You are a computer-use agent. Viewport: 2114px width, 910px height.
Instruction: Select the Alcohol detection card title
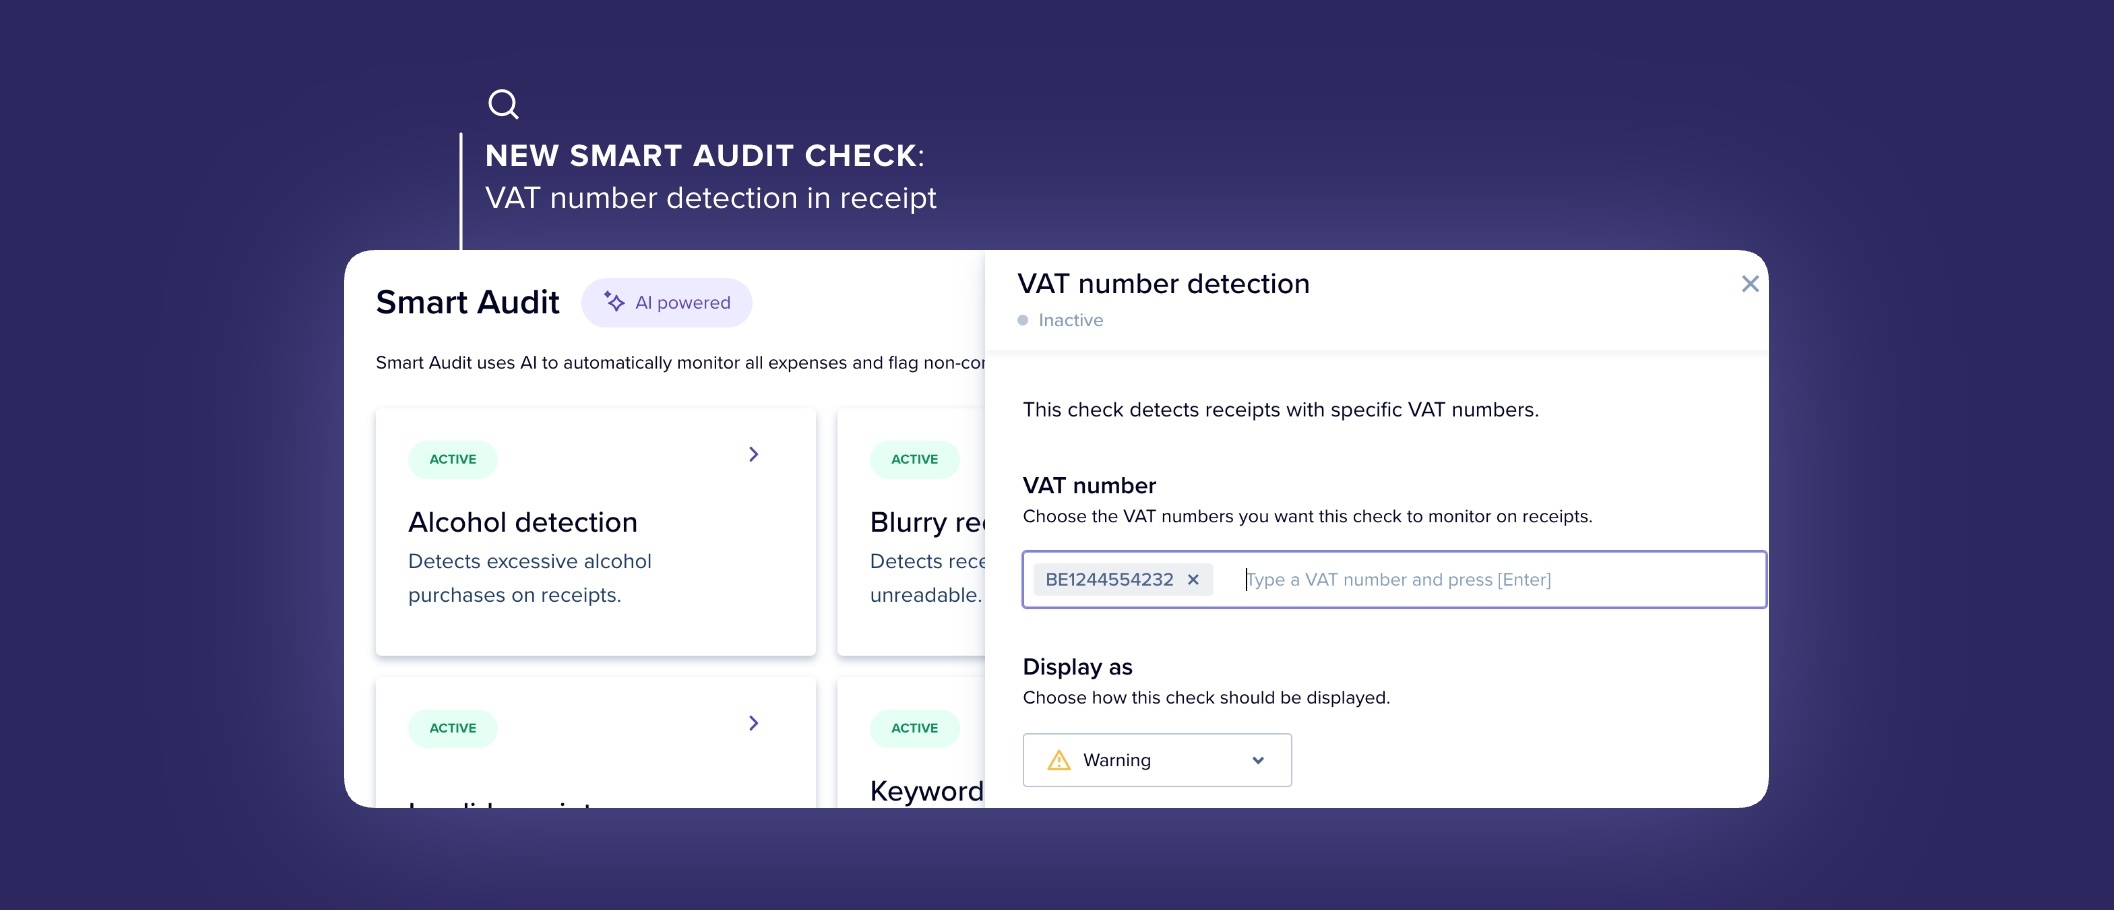pos(522,523)
